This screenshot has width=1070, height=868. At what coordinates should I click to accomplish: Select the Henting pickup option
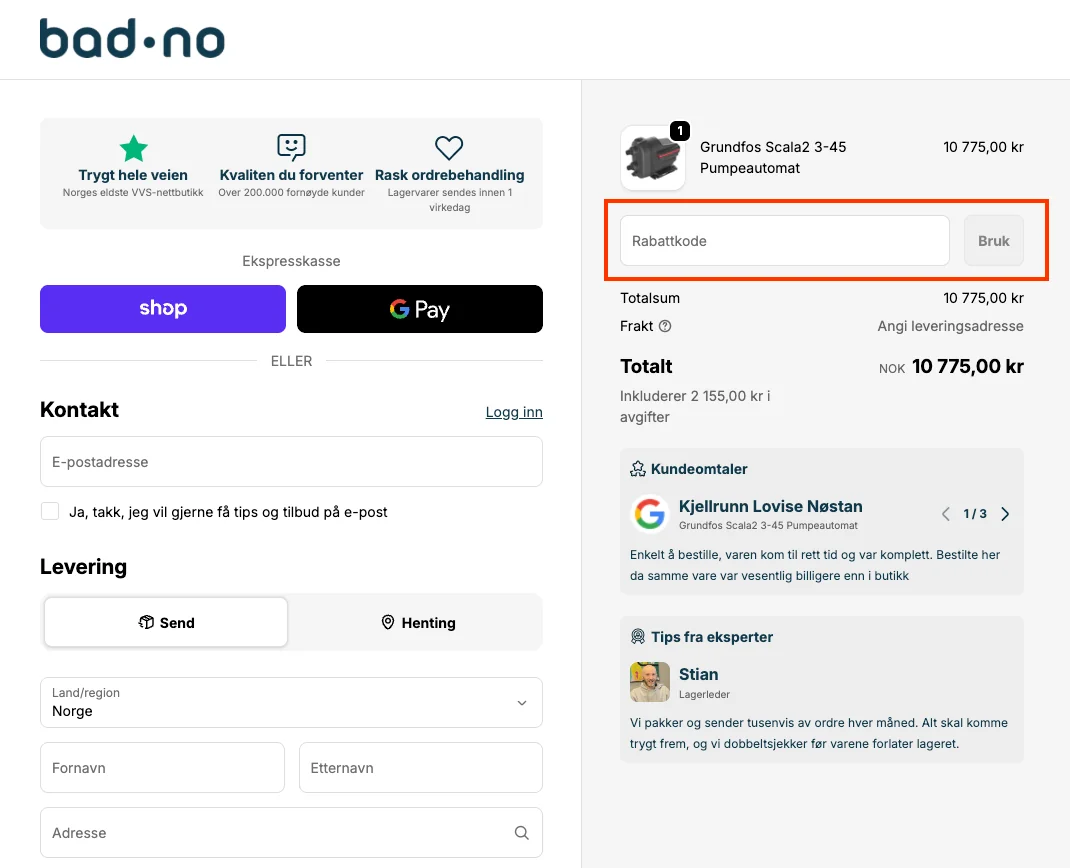coord(418,622)
